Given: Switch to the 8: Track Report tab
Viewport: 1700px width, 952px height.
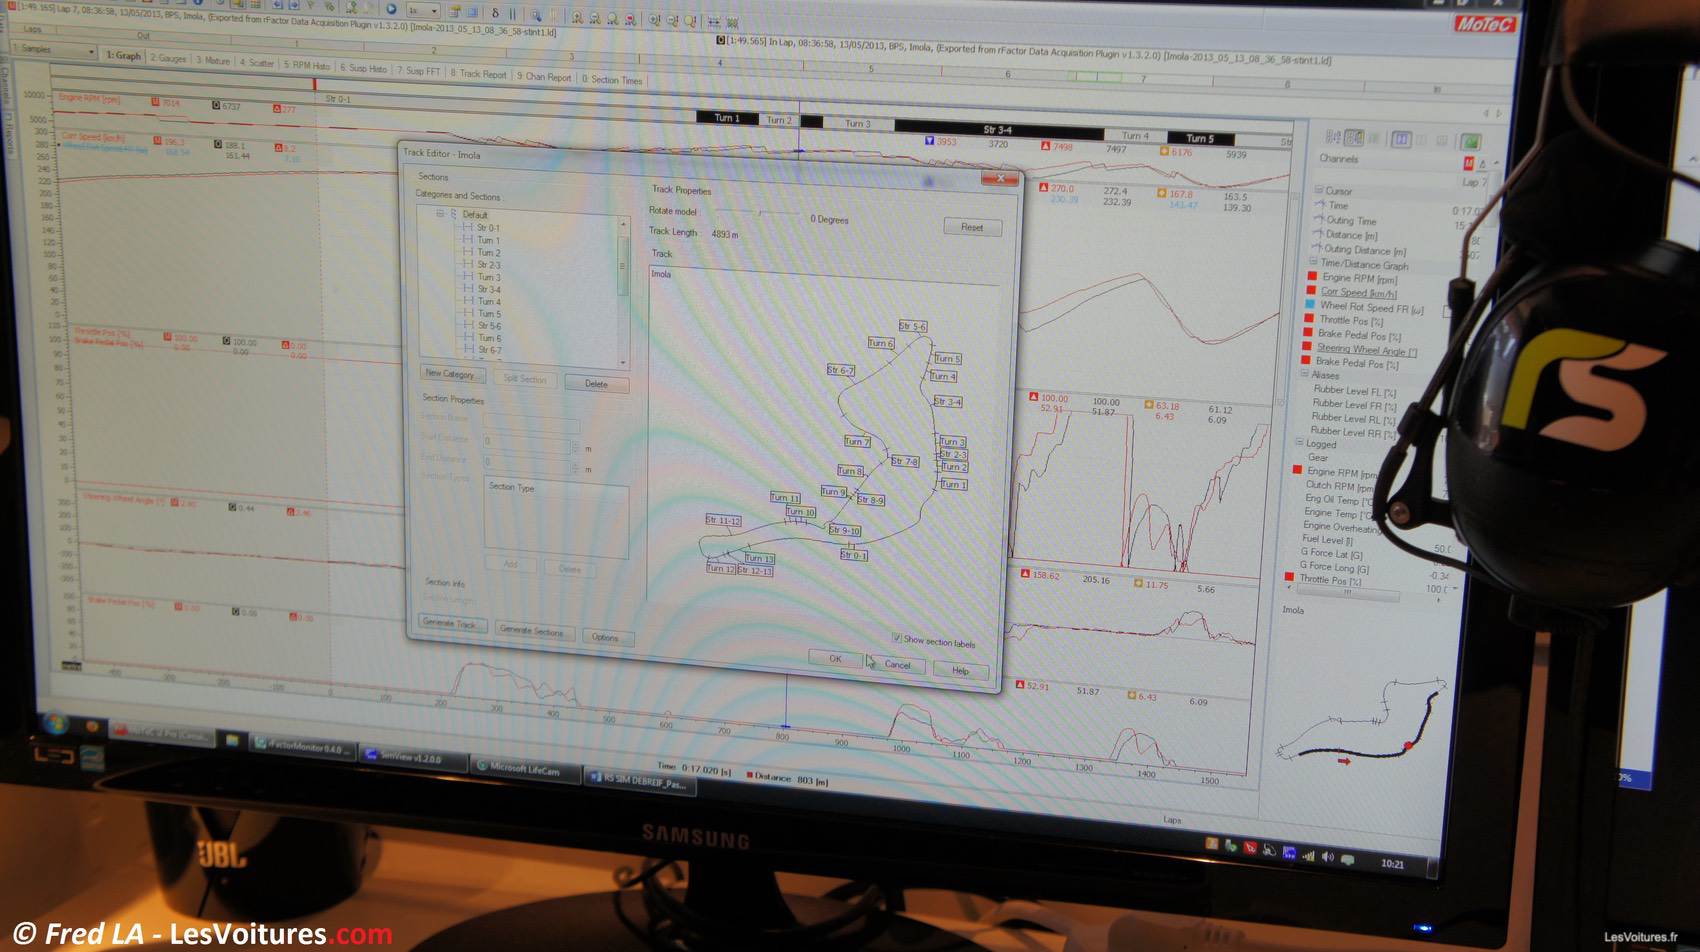Looking at the screenshot, I should click(478, 73).
